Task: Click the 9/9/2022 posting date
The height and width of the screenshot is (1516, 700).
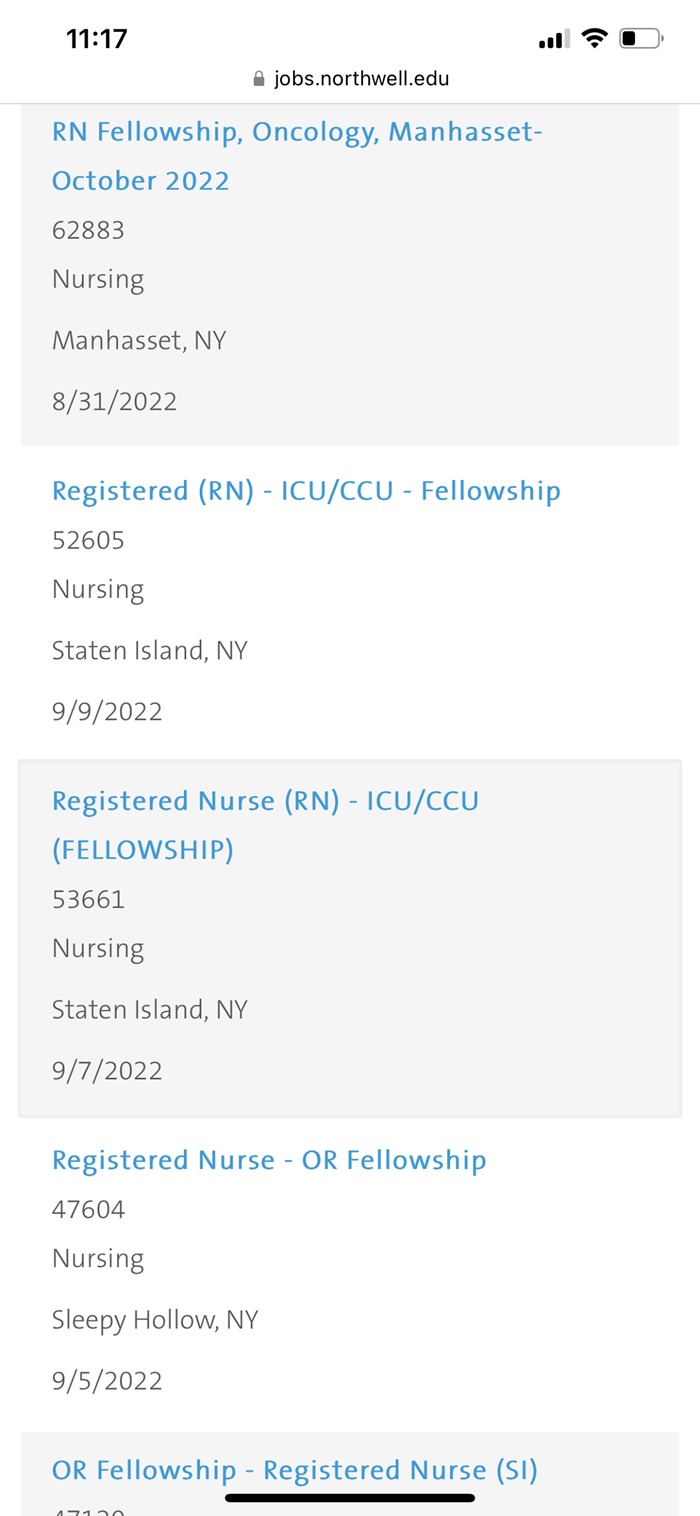Action: pyautogui.click(x=107, y=712)
